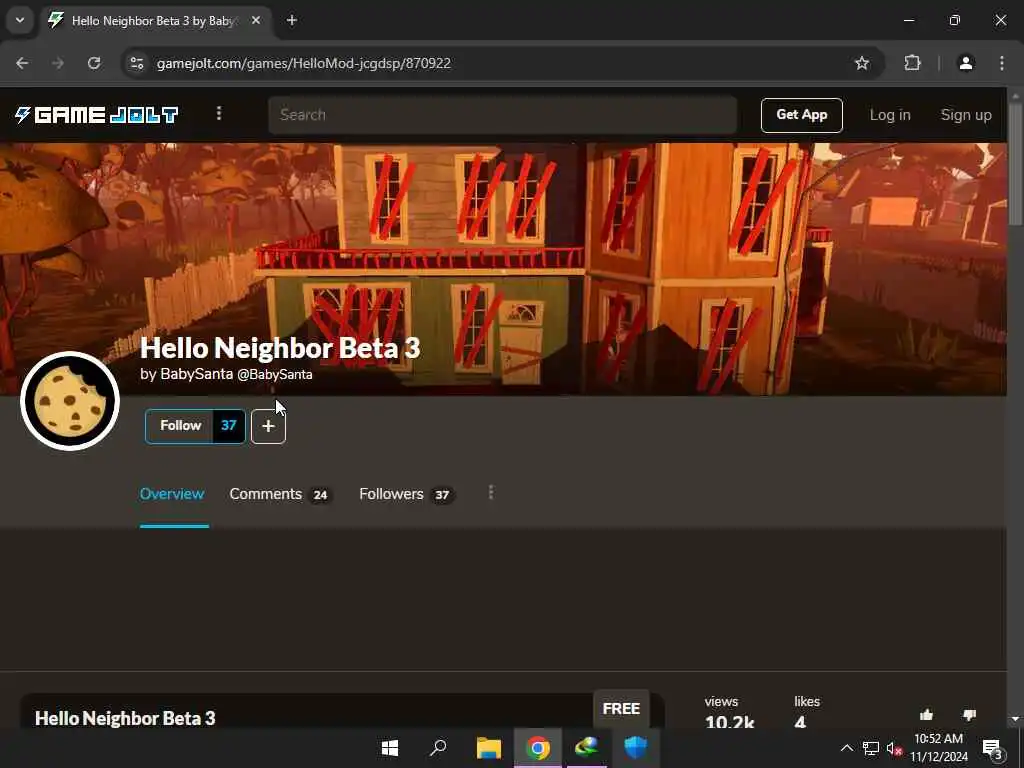Click the thumbs up like icon
The image size is (1024, 768).
[x=926, y=715]
